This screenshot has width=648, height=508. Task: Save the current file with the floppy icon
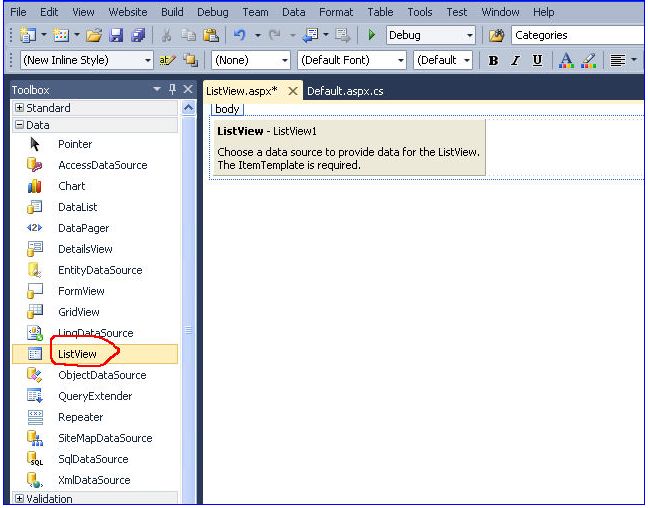click(x=116, y=36)
